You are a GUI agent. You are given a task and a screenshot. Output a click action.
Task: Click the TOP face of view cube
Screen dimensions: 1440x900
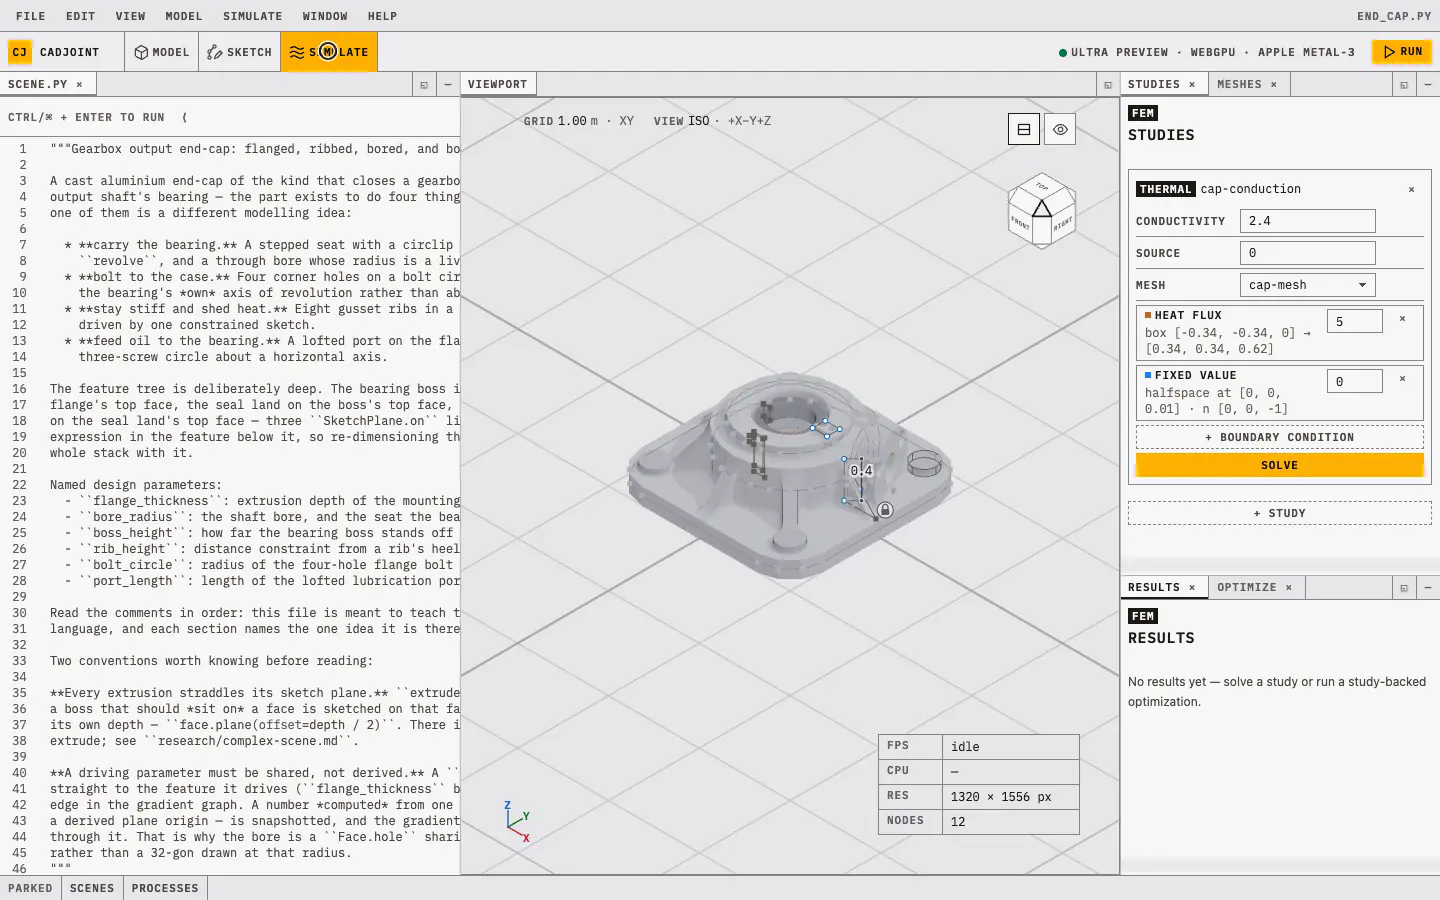[x=1042, y=186]
